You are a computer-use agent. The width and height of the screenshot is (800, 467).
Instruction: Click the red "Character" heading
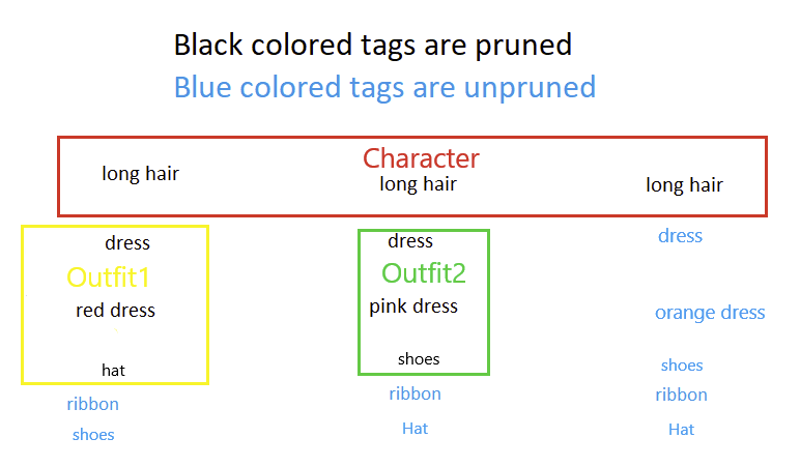click(x=421, y=158)
